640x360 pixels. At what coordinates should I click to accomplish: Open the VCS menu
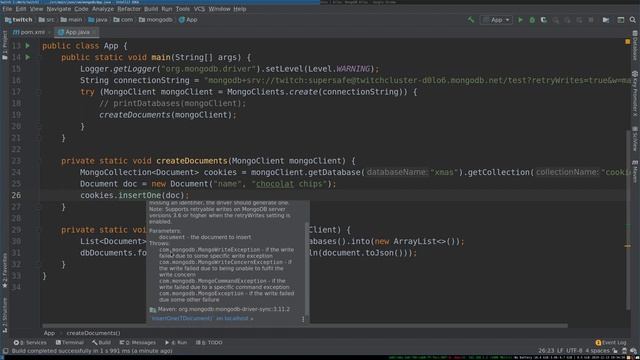coord(199,9)
